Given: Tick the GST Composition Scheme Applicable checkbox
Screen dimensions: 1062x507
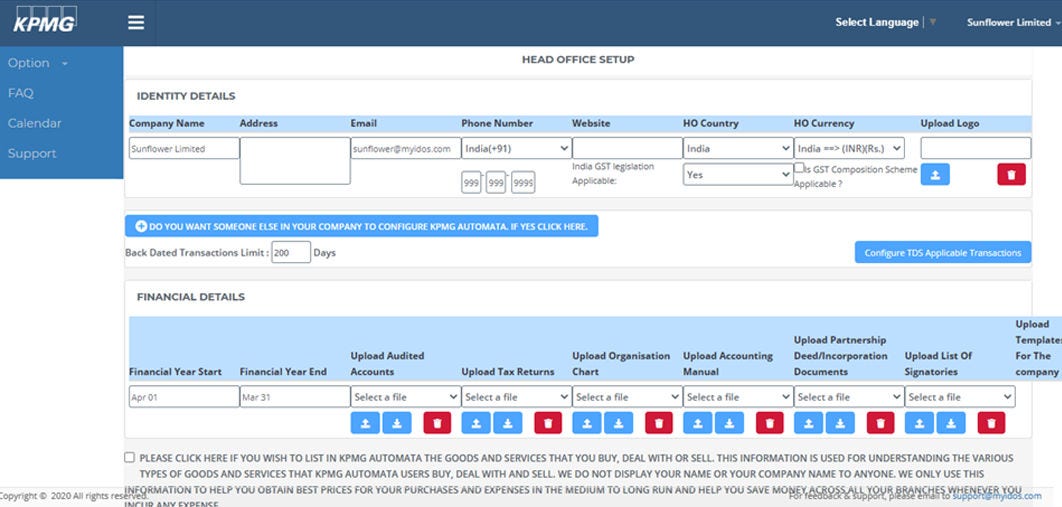Looking at the screenshot, I should [799, 168].
